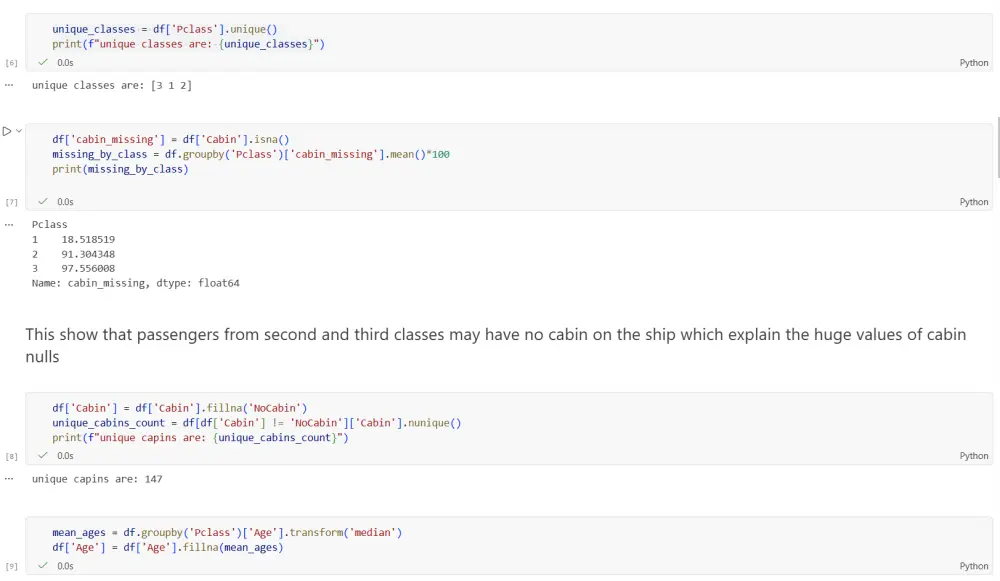Click execution count [8] label
This screenshot has height=581, width=1000.
click(x=11, y=456)
